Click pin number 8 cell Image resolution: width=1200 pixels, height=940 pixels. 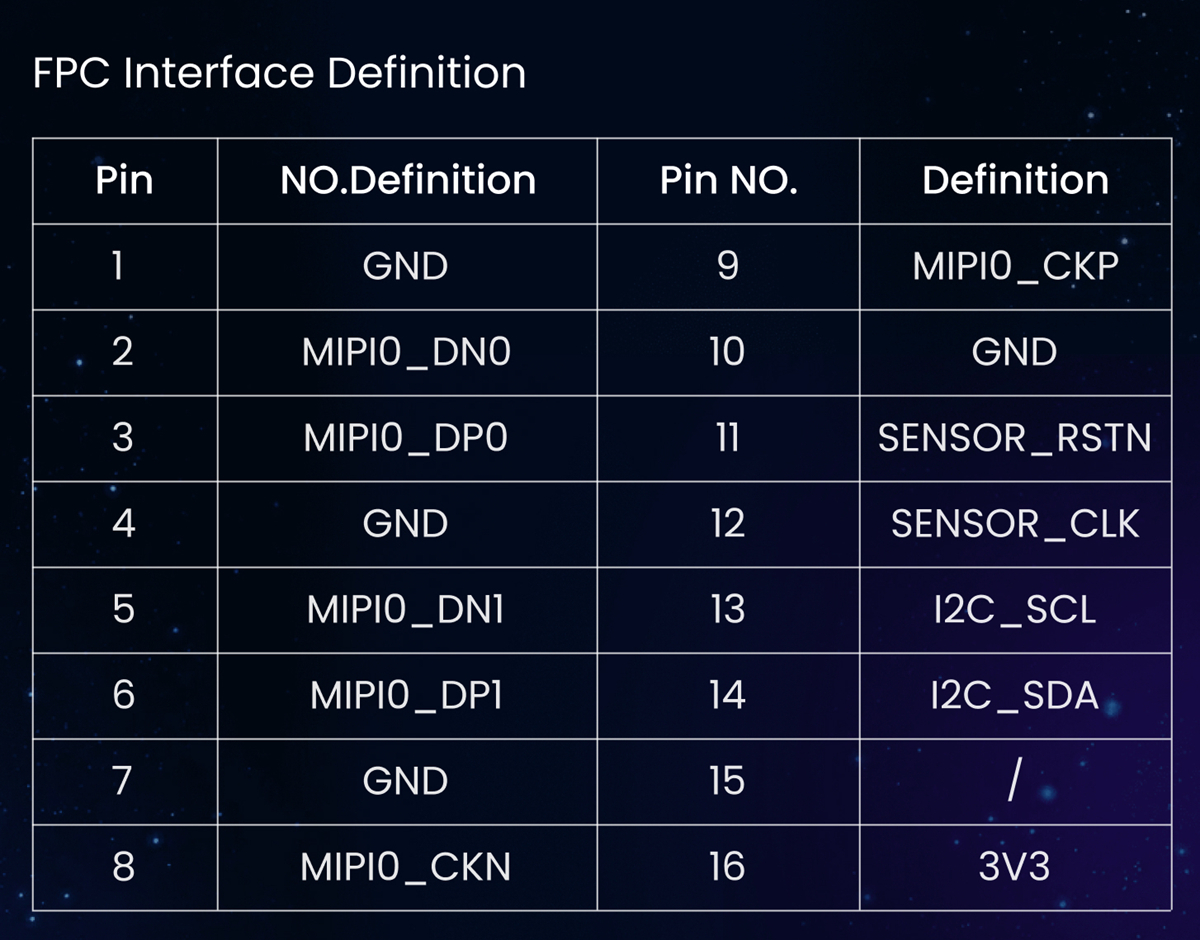tap(124, 867)
